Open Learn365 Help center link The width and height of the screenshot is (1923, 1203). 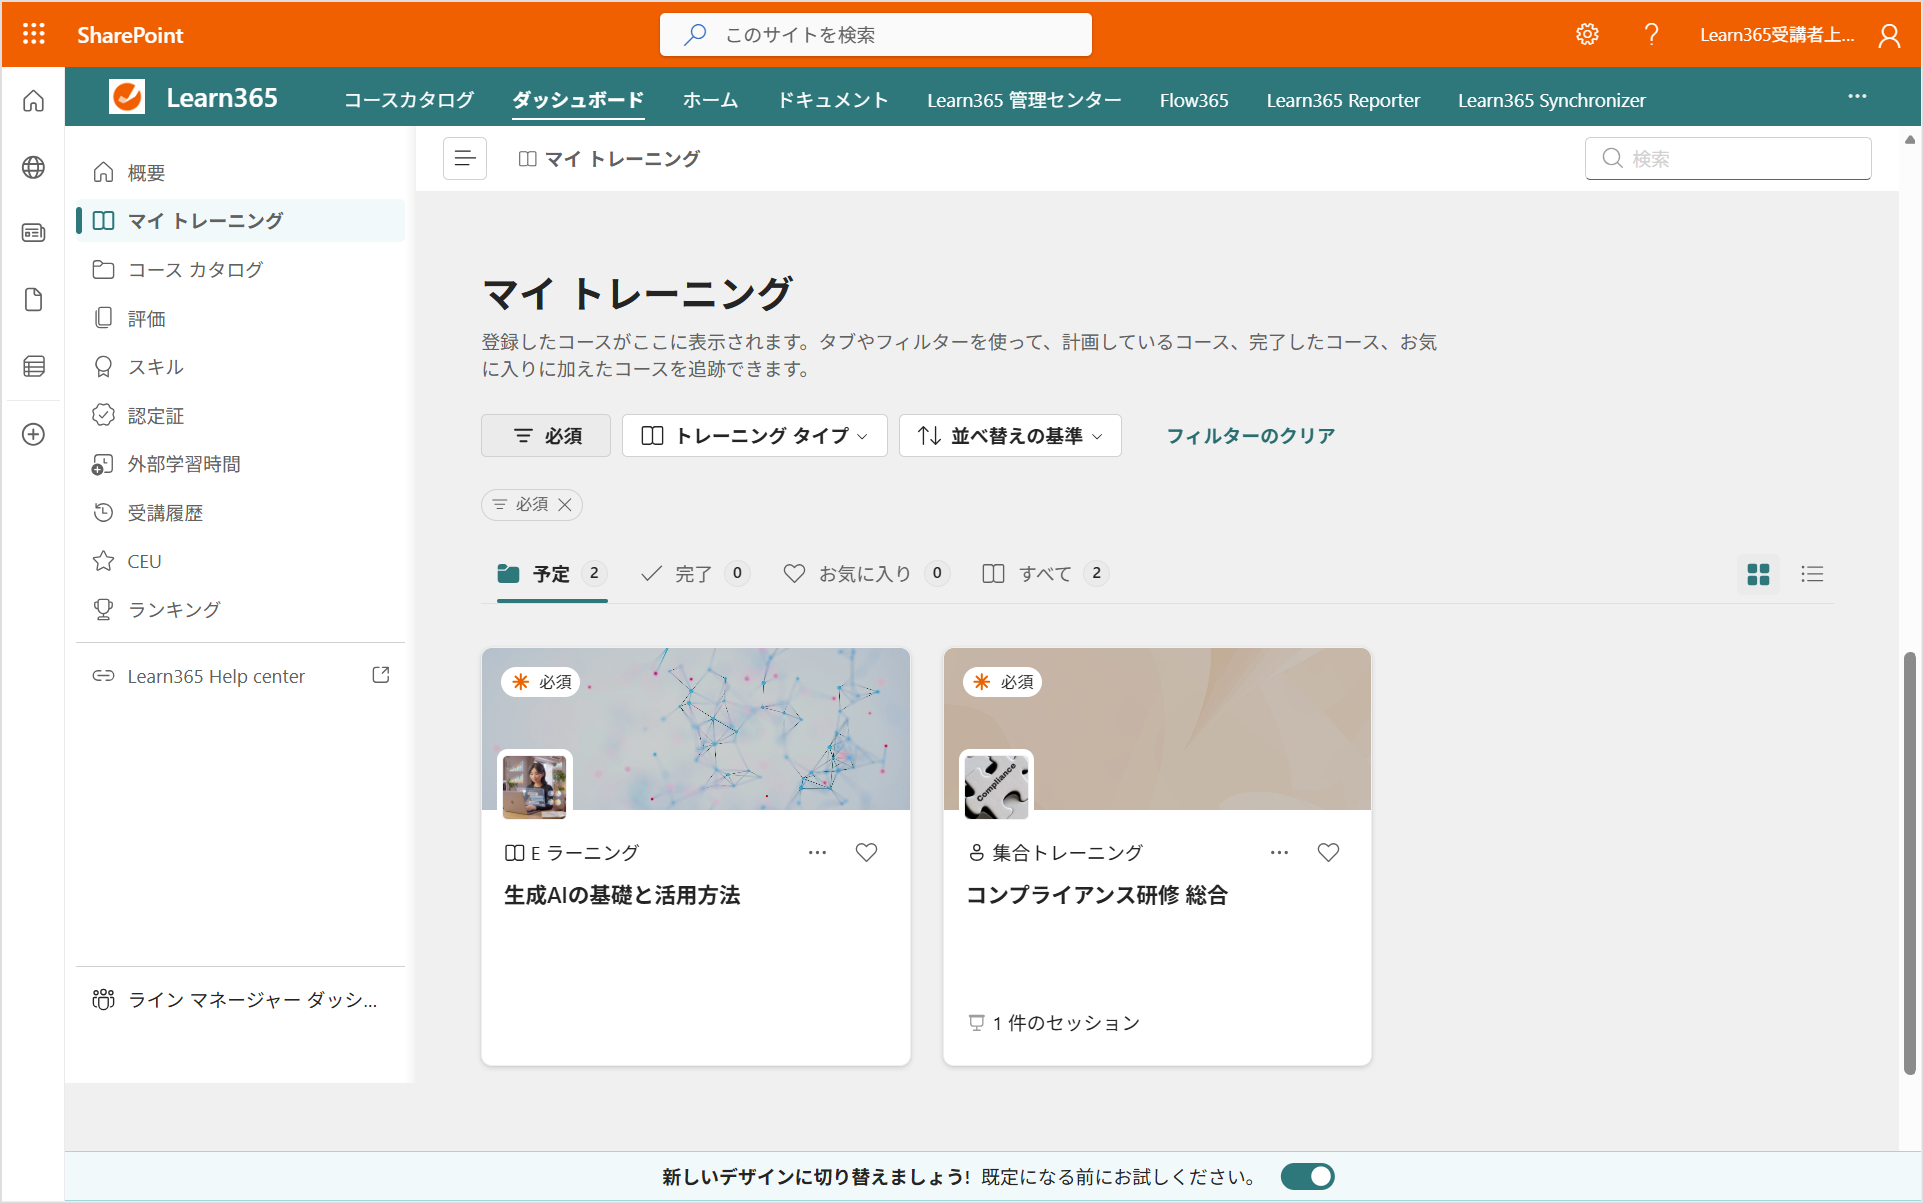(x=216, y=676)
